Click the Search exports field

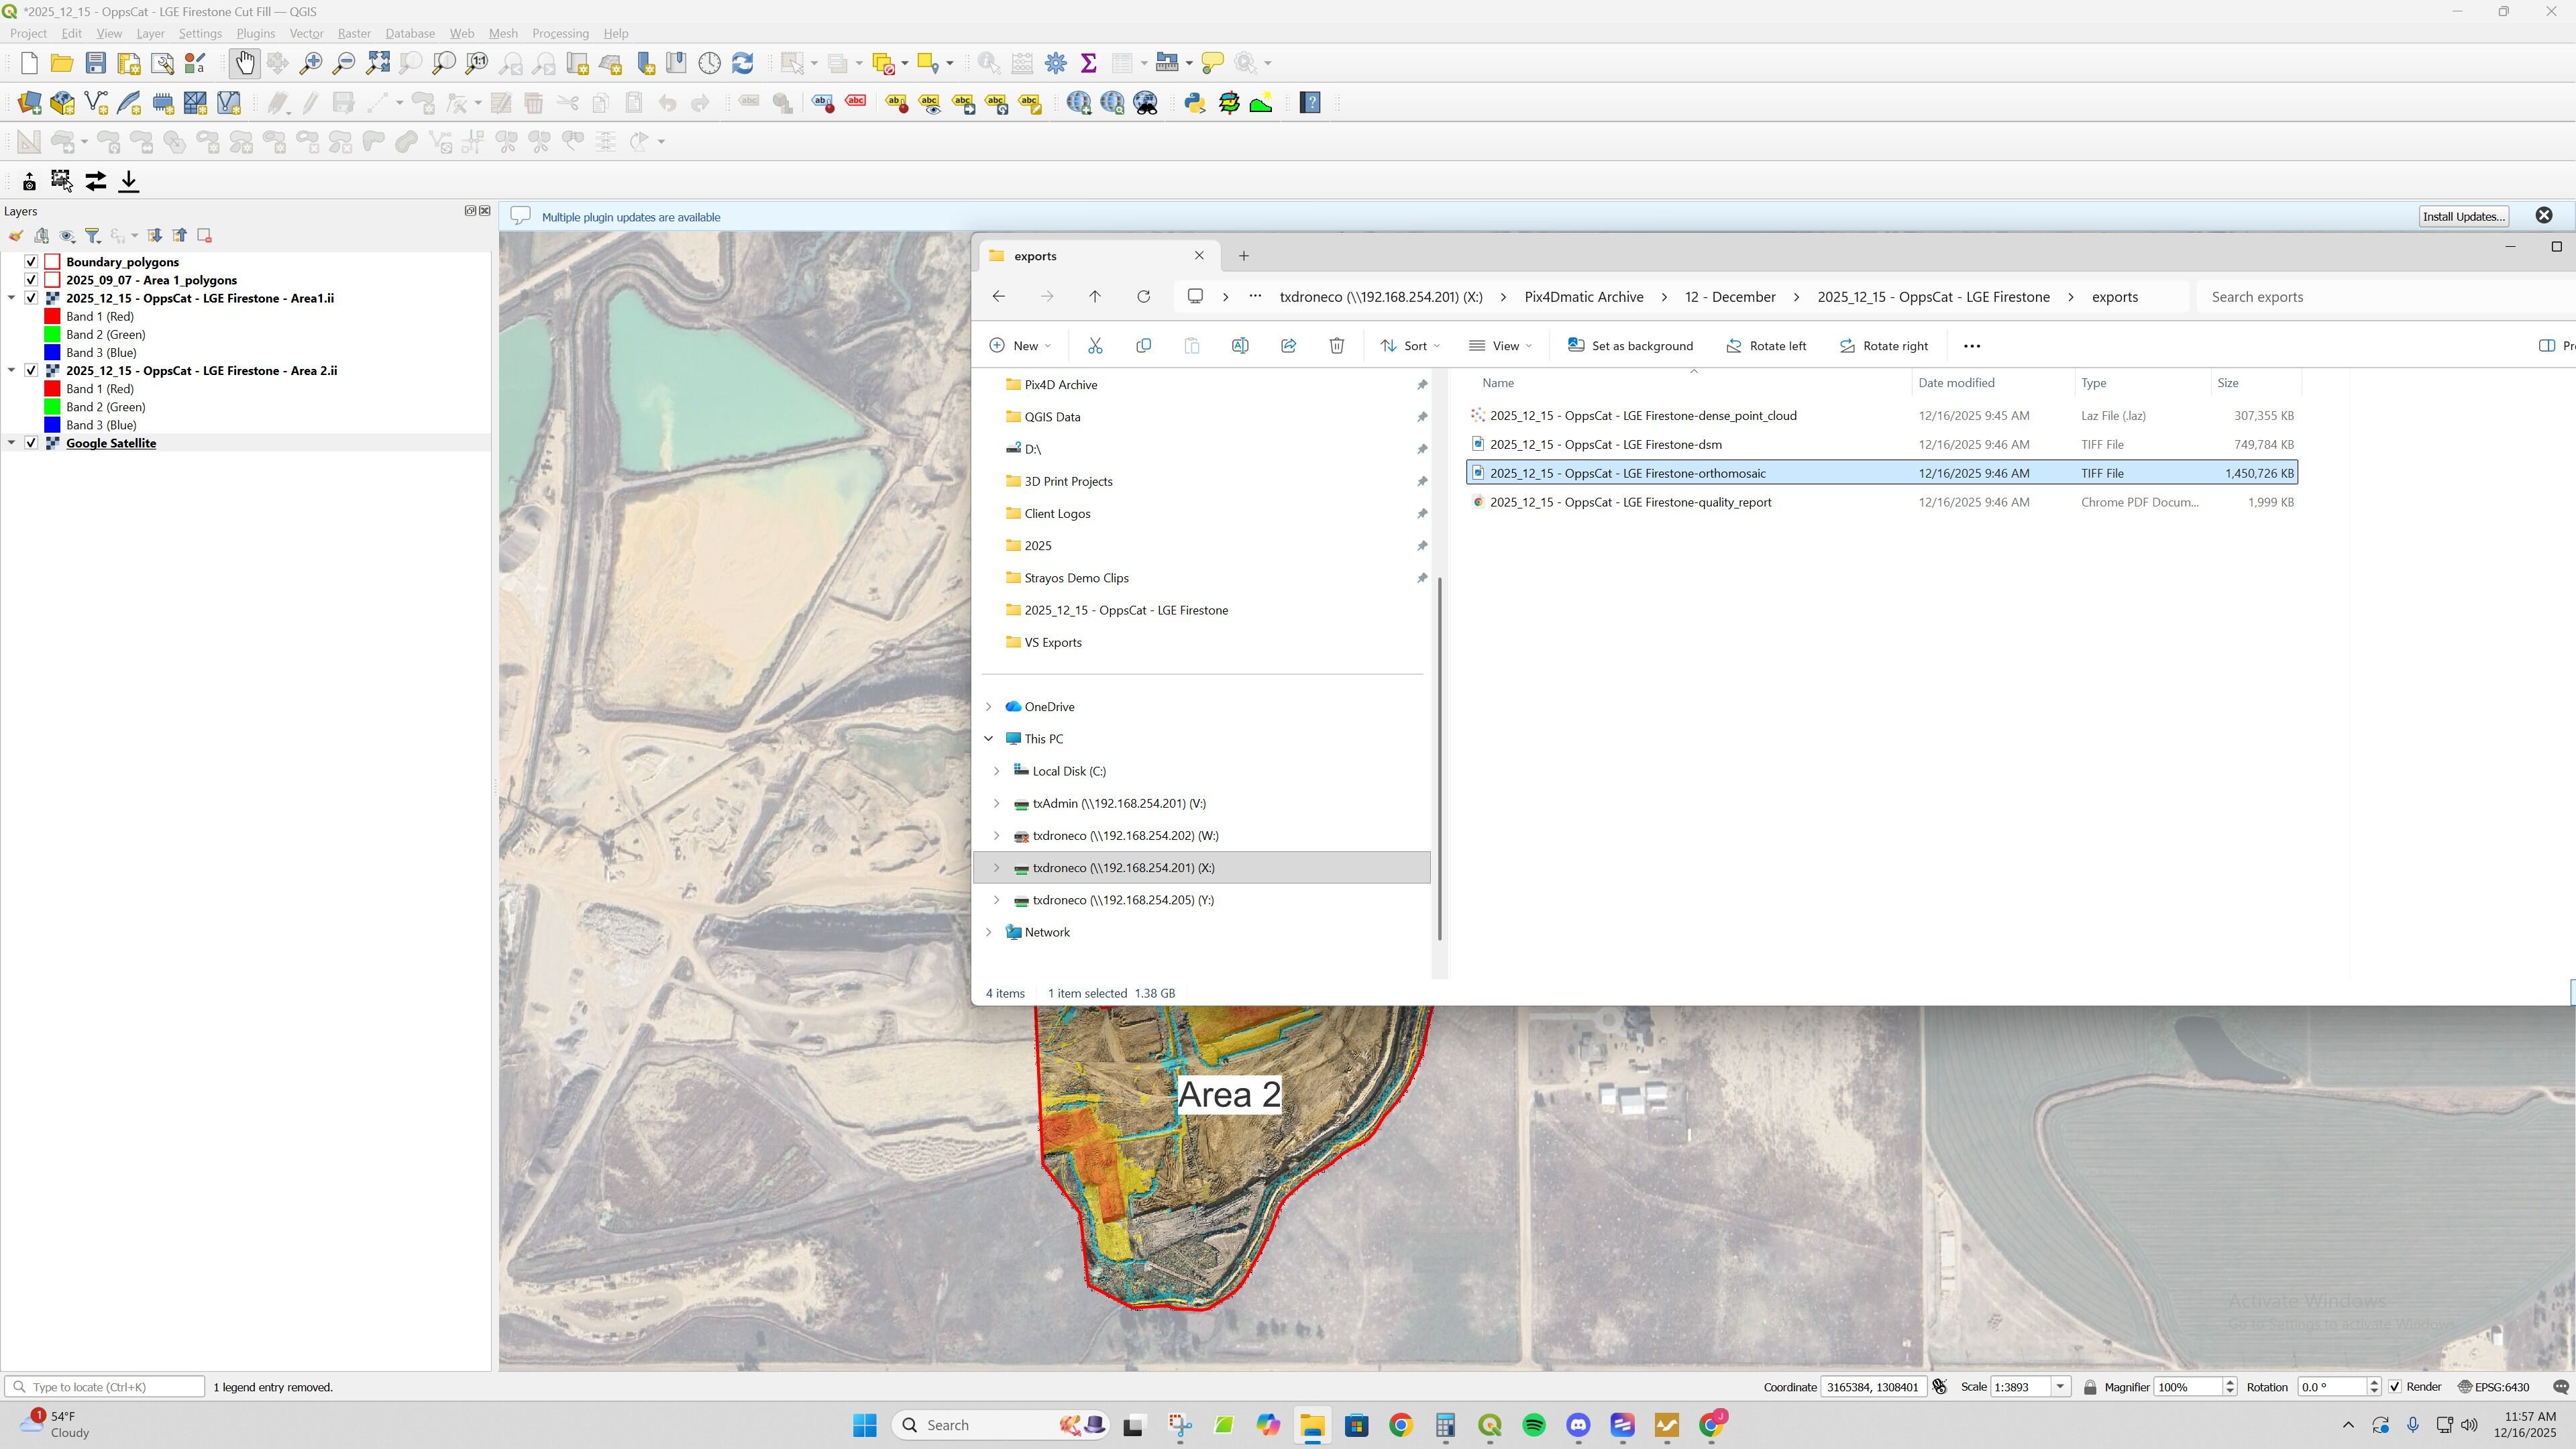pyautogui.click(x=2385, y=297)
